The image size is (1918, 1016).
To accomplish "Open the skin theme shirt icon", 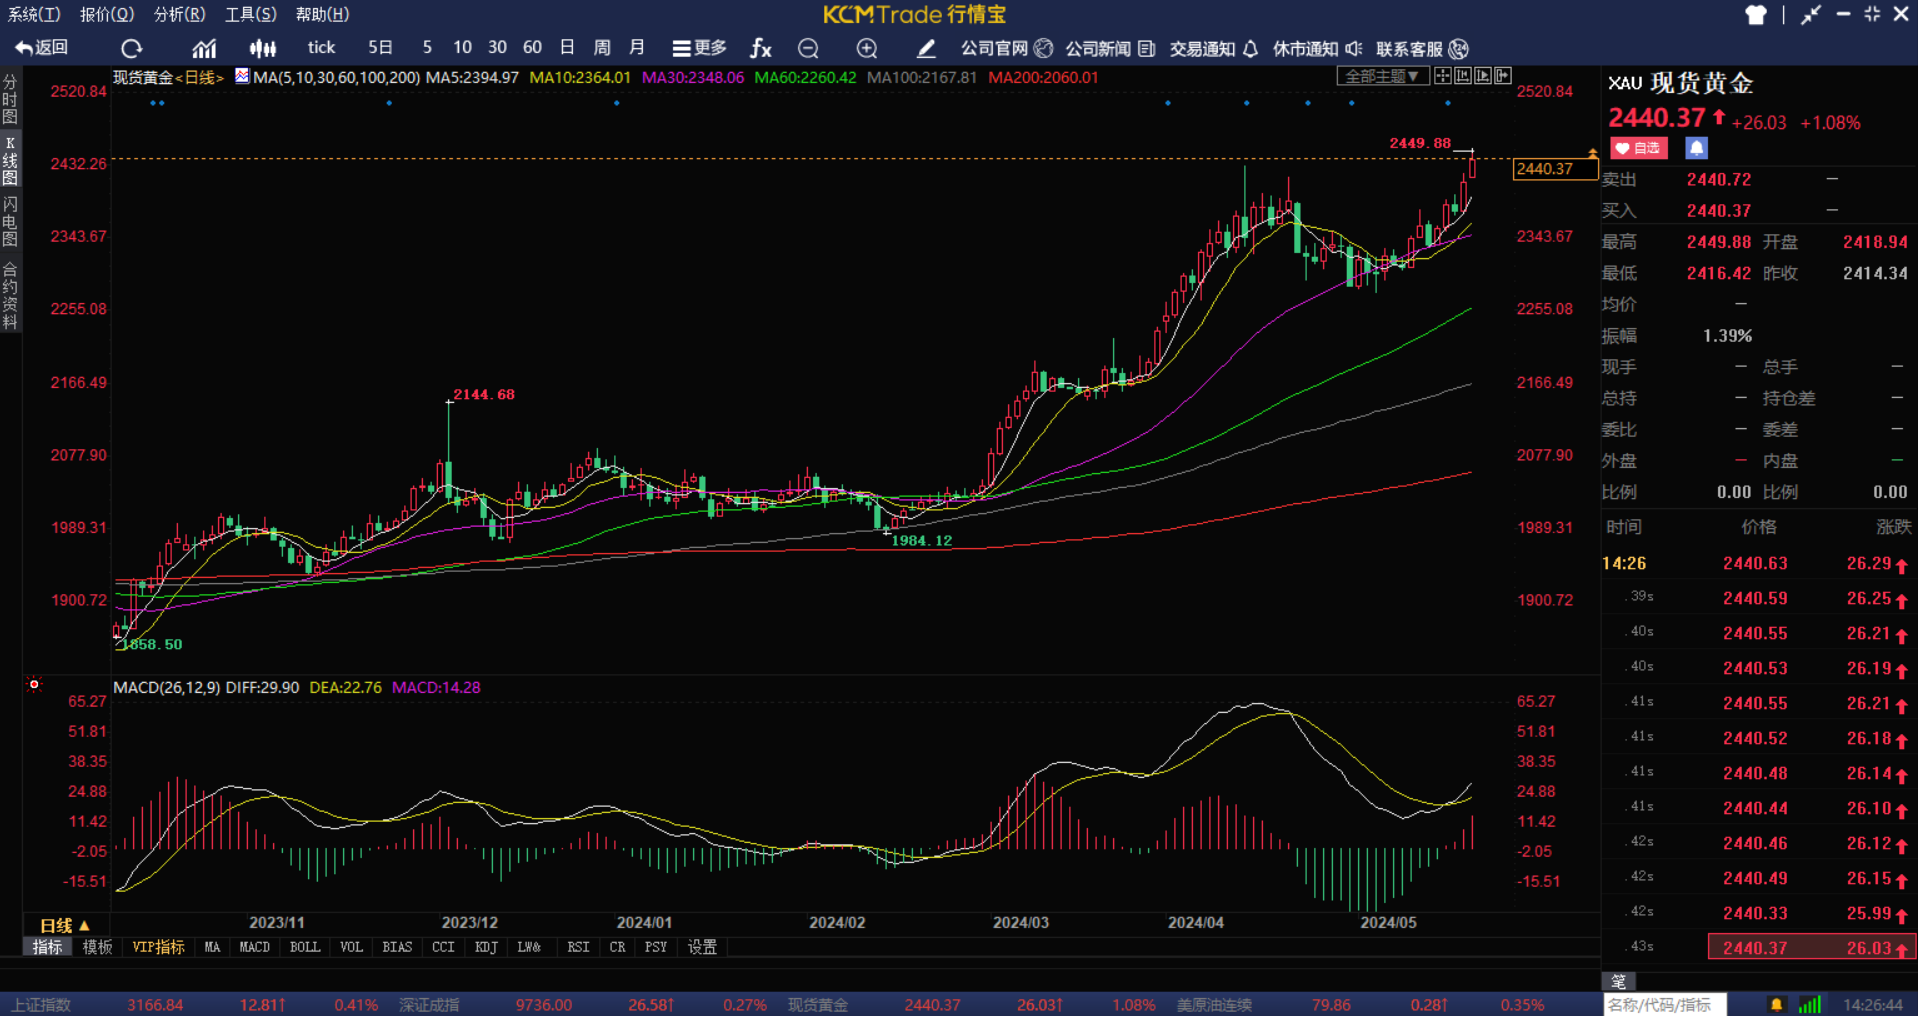I will pos(1756,14).
